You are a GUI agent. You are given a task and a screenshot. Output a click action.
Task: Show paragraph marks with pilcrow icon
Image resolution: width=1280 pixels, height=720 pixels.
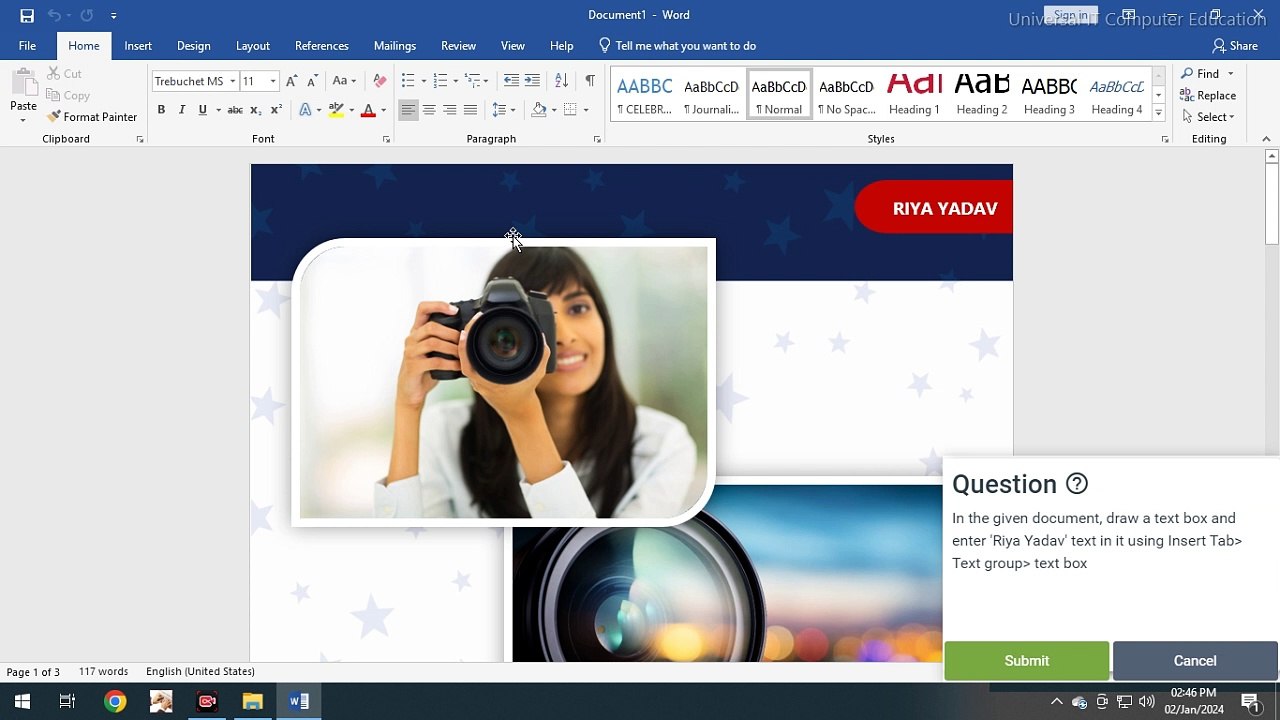pos(590,81)
